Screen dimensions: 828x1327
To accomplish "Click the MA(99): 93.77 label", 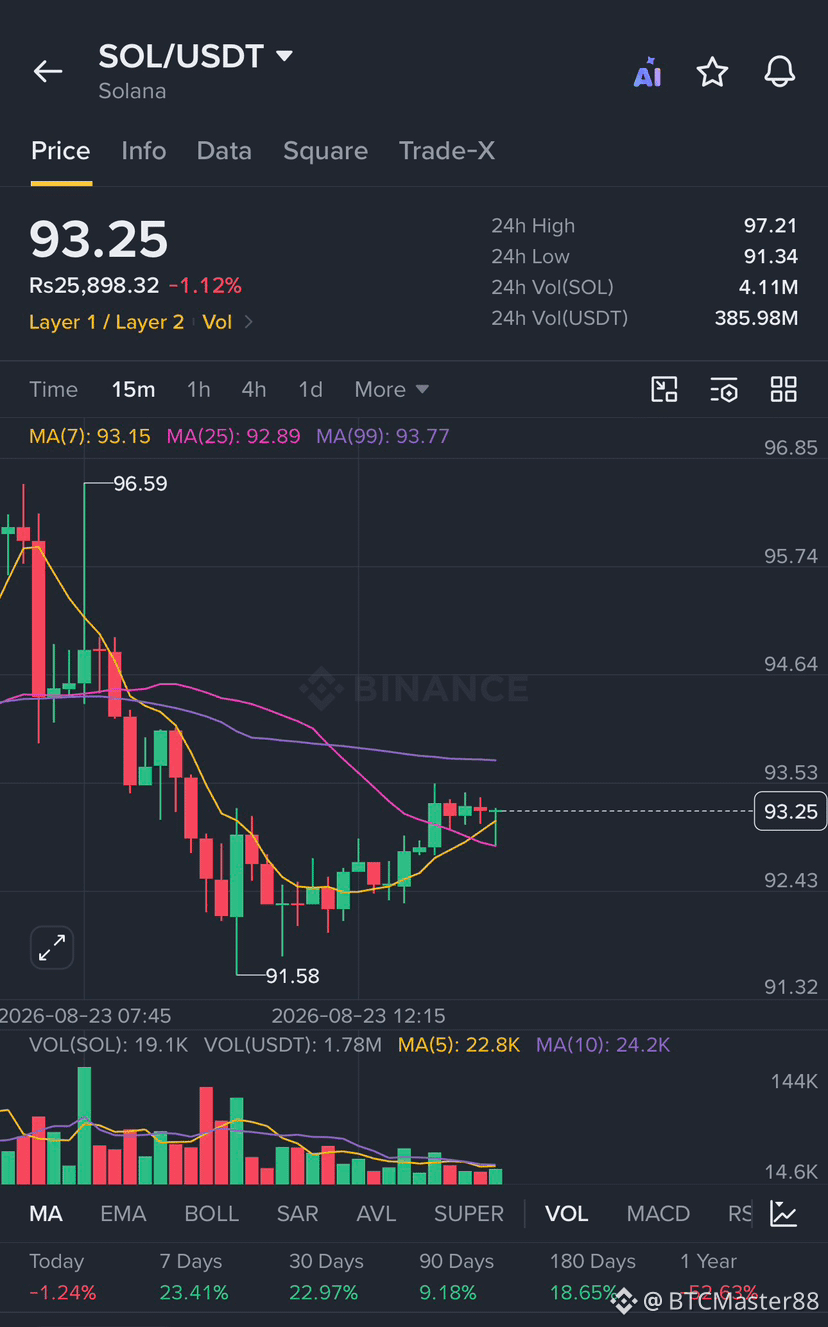I will pos(383,436).
